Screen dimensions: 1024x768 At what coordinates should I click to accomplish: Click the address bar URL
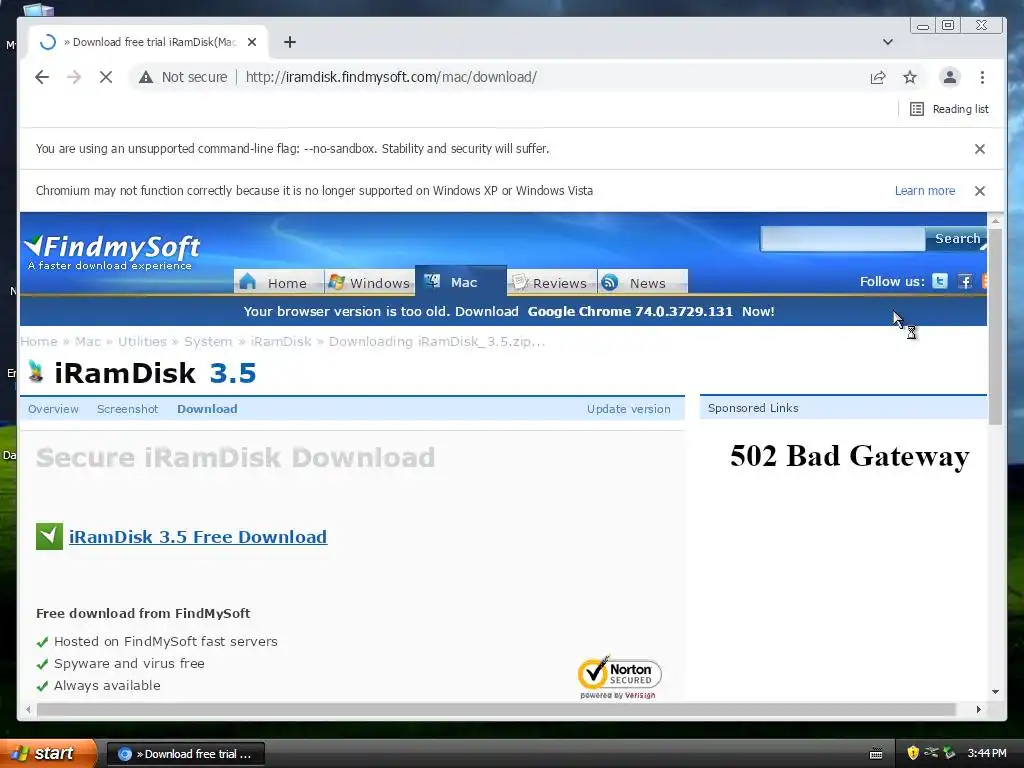pos(391,77)
